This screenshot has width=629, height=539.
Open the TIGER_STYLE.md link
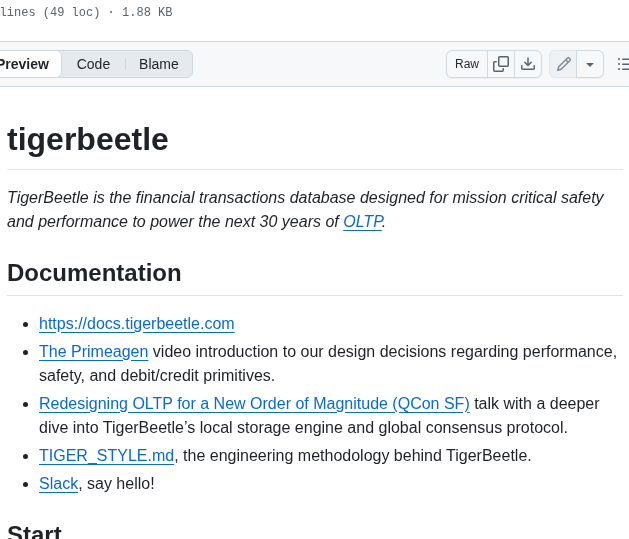coord(107,456)
